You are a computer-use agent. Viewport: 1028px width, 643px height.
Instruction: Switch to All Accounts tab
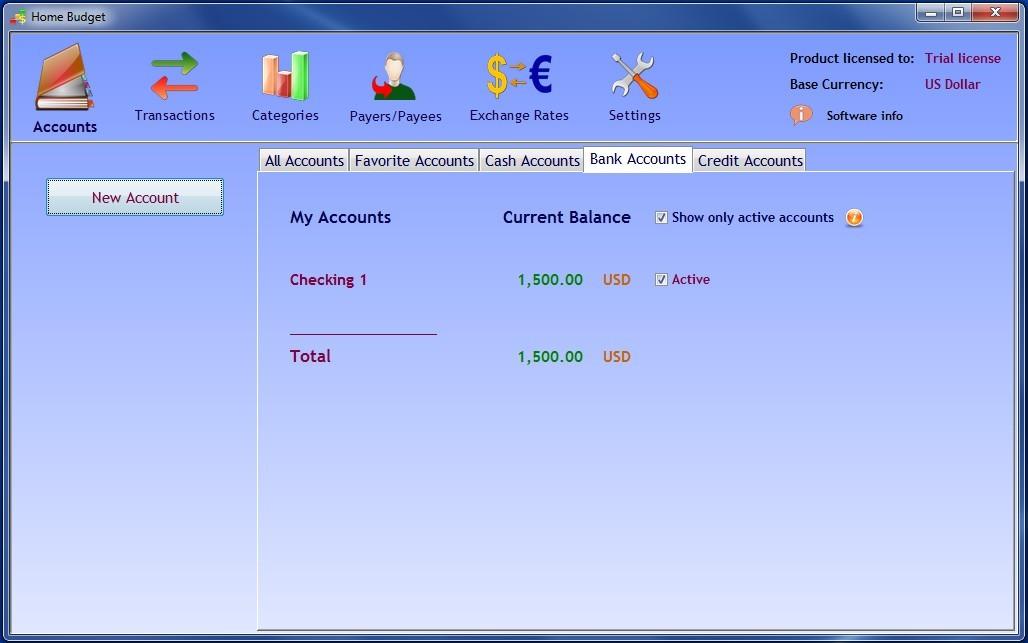(304, 161)
